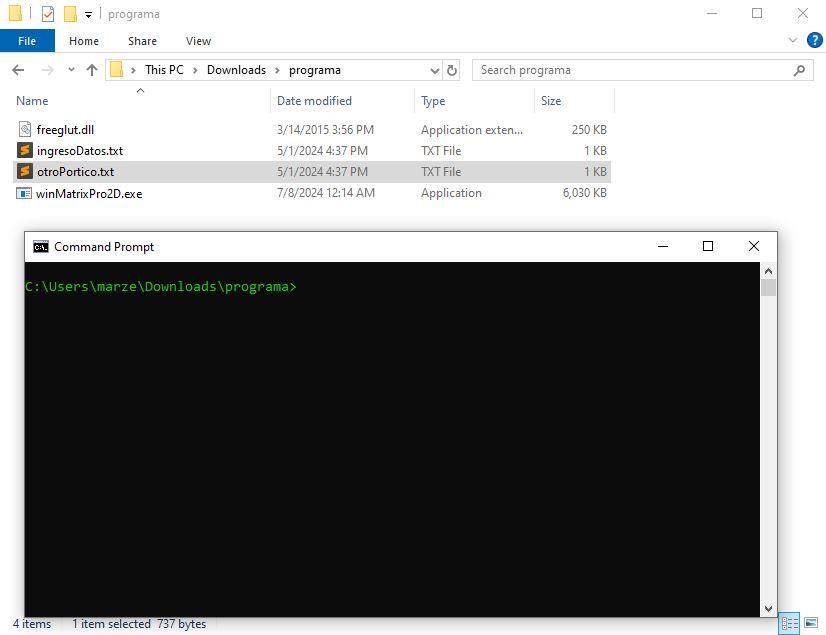Viewport: 826px width, 635px height.
Task: Navigate up one folder level arrow
Action: tap(92, 70)
